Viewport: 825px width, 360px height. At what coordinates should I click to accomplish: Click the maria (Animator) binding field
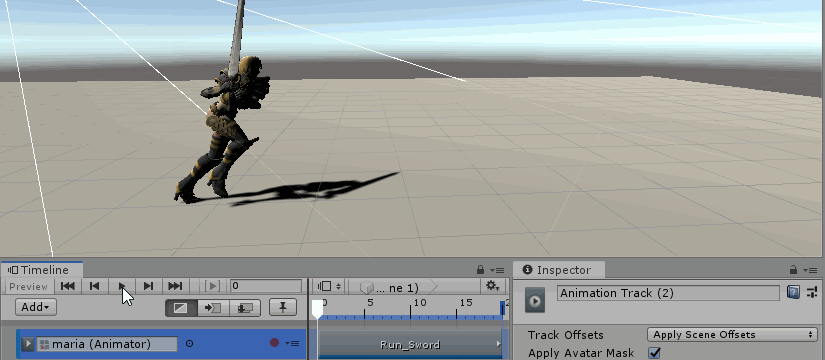pyautogui.click(x=107, y=344)
